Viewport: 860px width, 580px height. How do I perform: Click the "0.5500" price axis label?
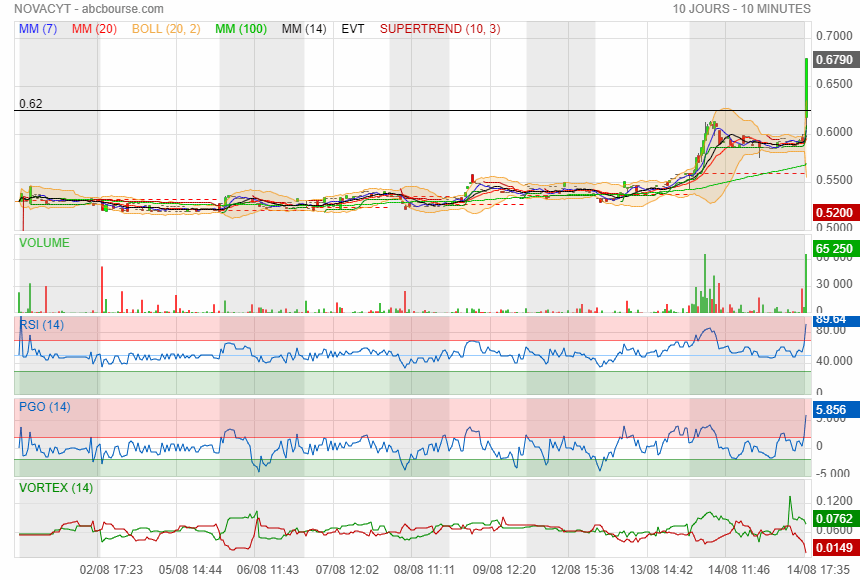pos(834,180)
